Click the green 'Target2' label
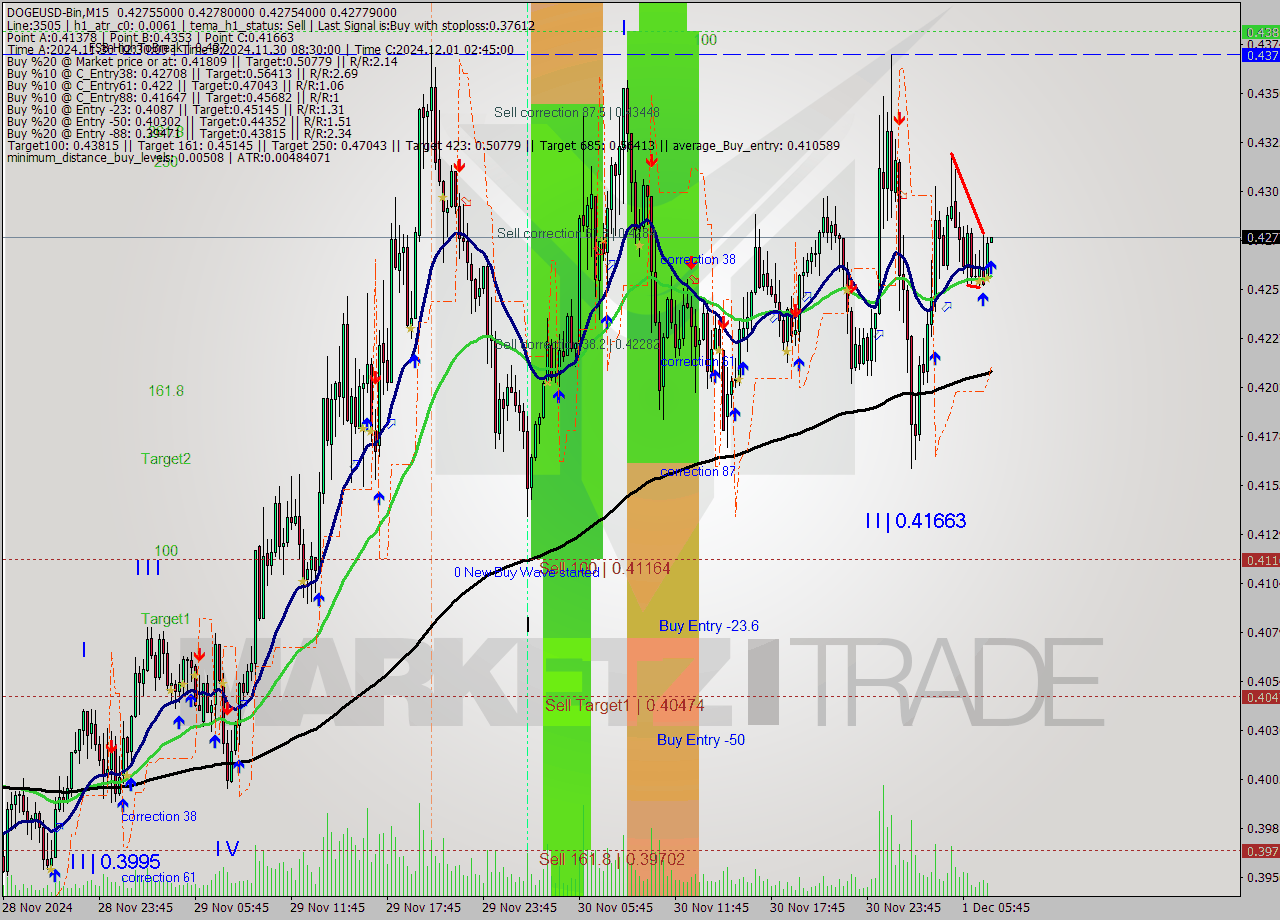 [165, 459]
